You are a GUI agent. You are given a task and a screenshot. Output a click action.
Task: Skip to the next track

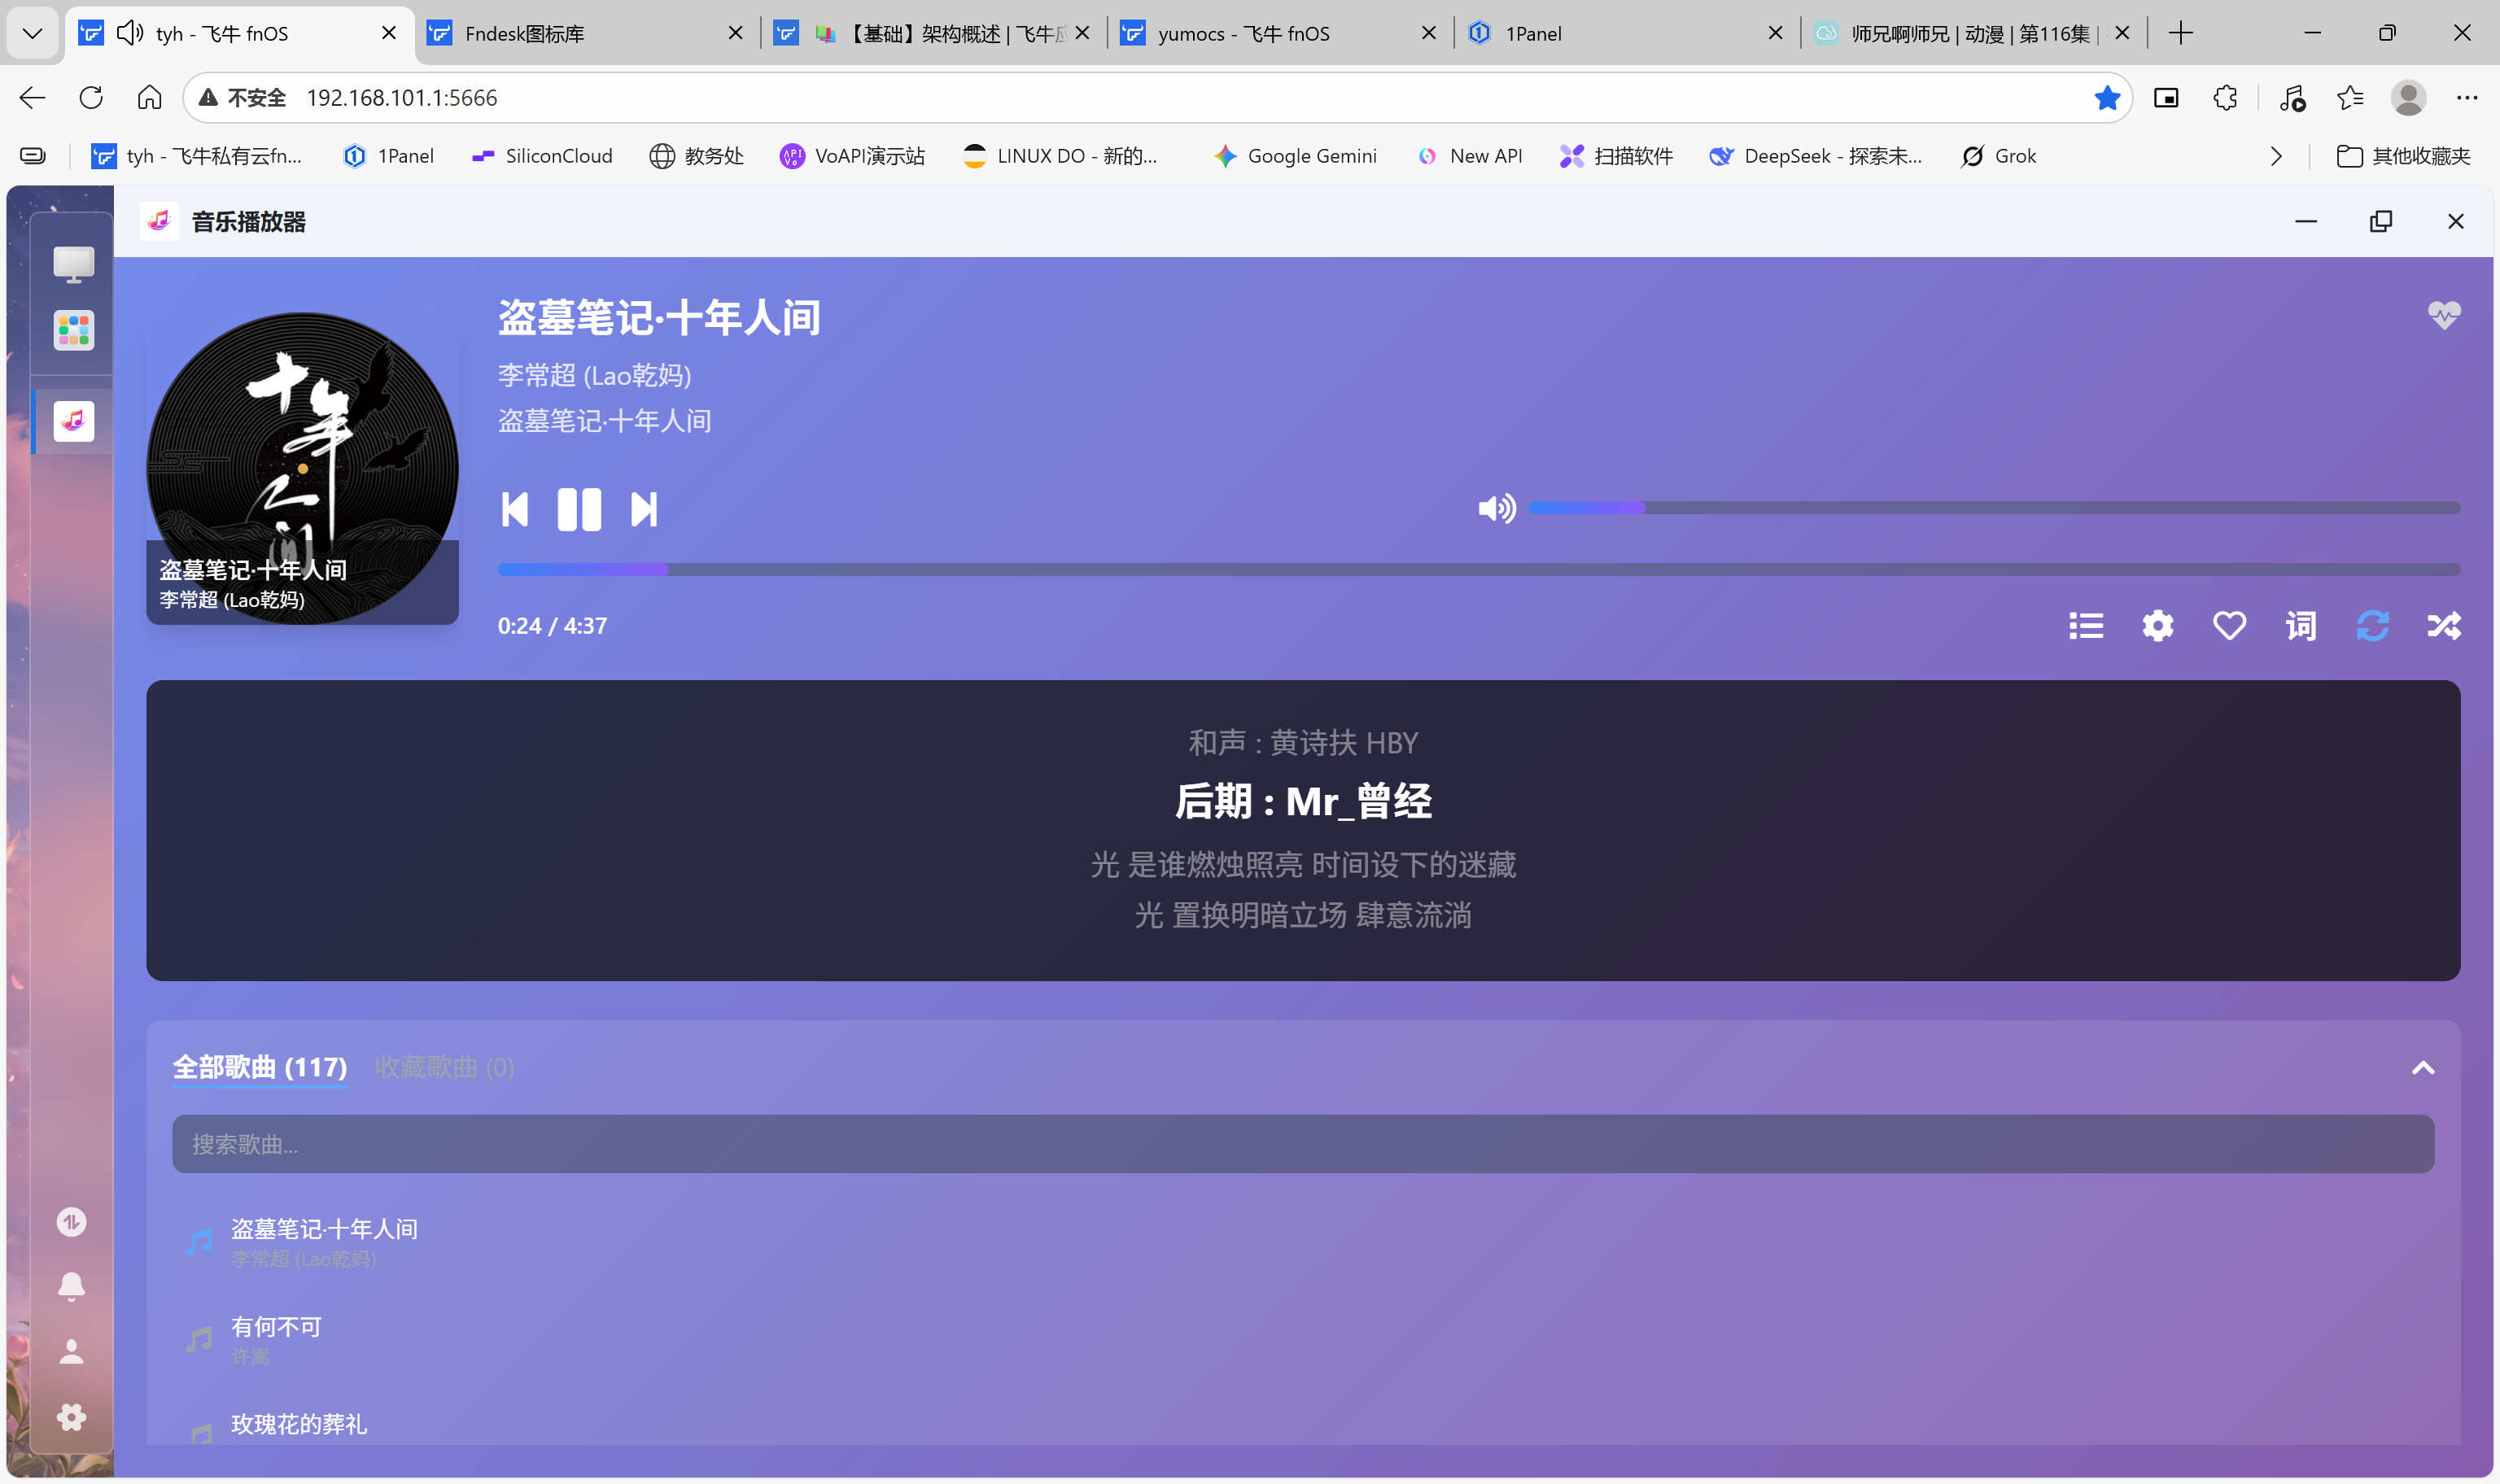coord(644,510)
